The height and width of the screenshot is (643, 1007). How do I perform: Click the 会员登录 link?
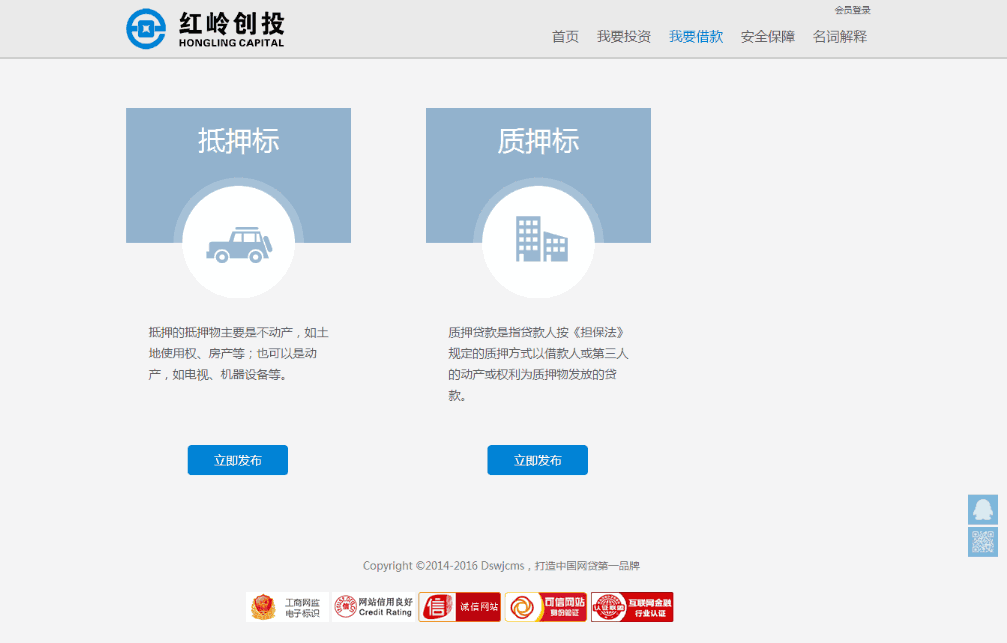(852, 10)
